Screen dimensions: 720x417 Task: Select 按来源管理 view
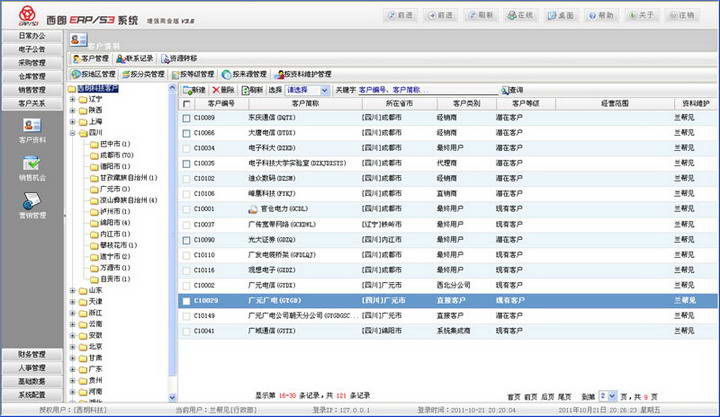coord(244,74)
